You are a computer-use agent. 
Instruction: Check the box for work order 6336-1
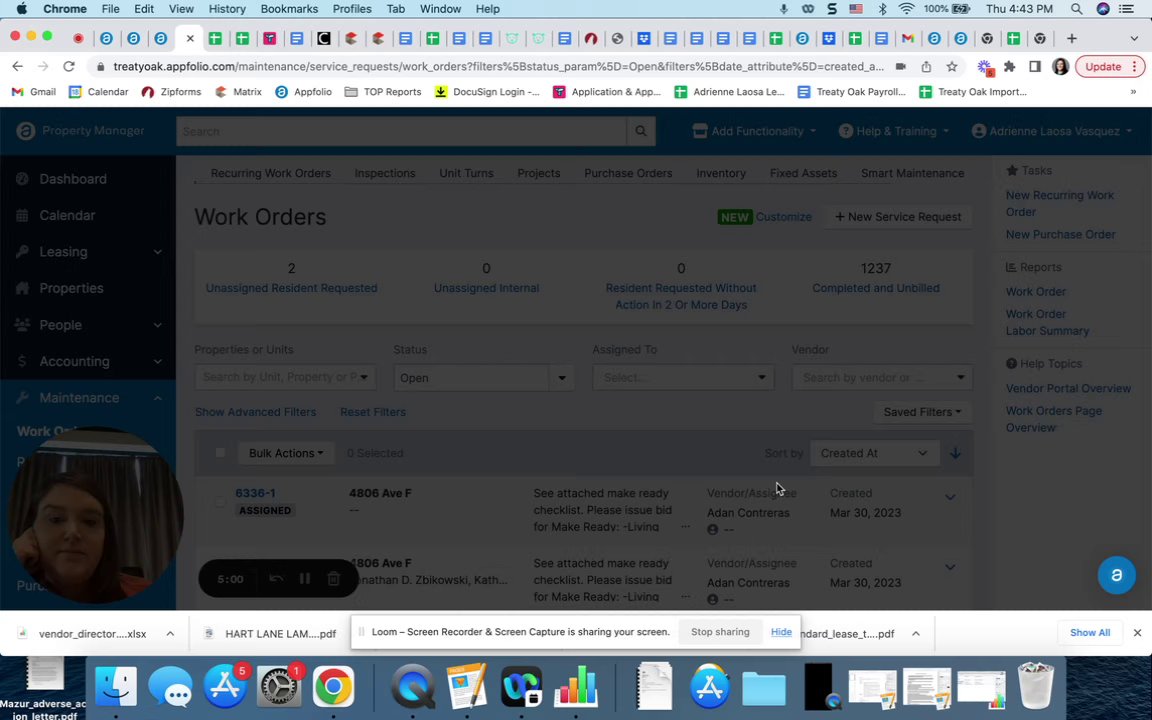click(220, 502)
